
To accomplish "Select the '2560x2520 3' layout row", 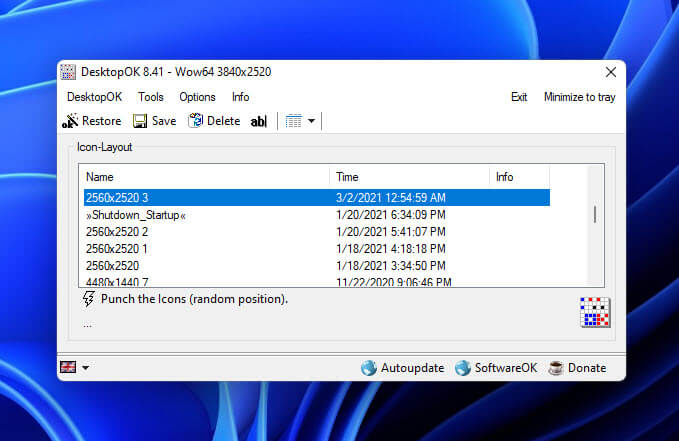I will point(317,198).
